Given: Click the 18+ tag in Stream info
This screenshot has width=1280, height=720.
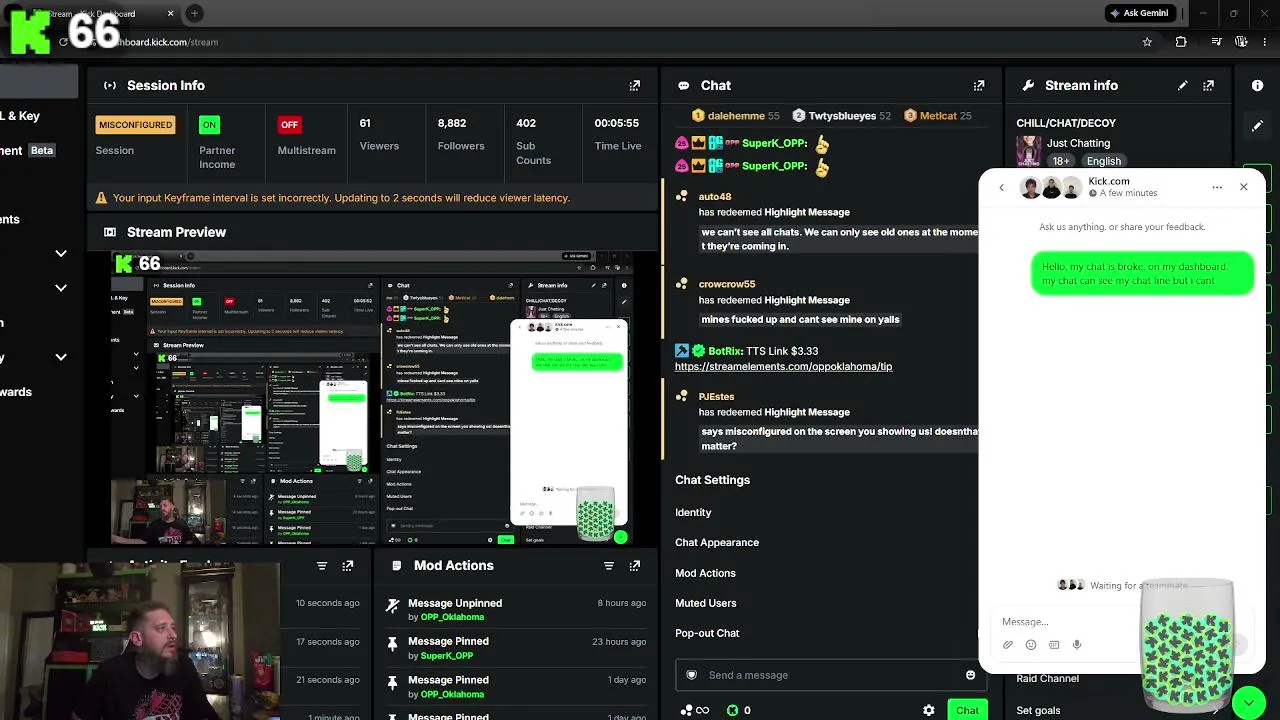Looking at the screenshot, I should pyautogui.click(x=1061, y=161).
